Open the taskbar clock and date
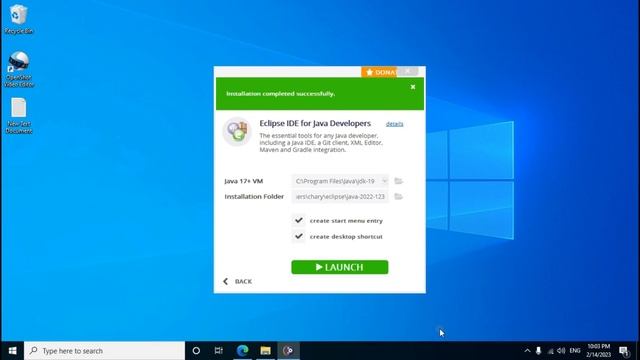 tap(598, 351)
